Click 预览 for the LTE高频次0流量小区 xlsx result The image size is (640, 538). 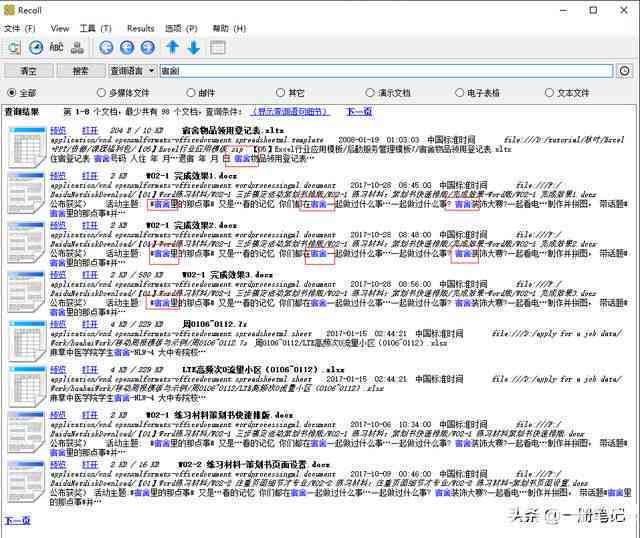58,369
